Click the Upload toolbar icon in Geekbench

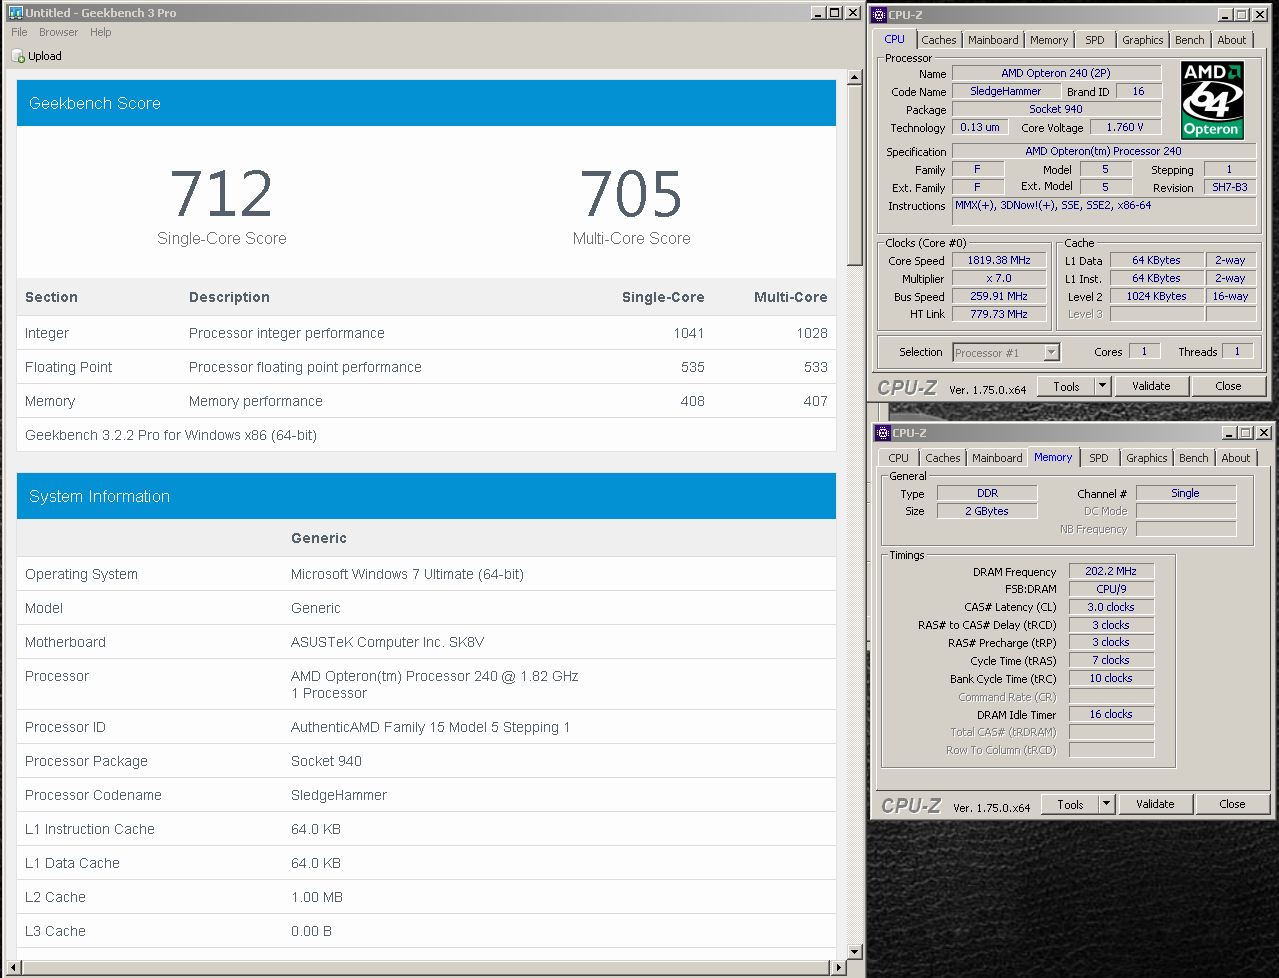coord(18,57)
